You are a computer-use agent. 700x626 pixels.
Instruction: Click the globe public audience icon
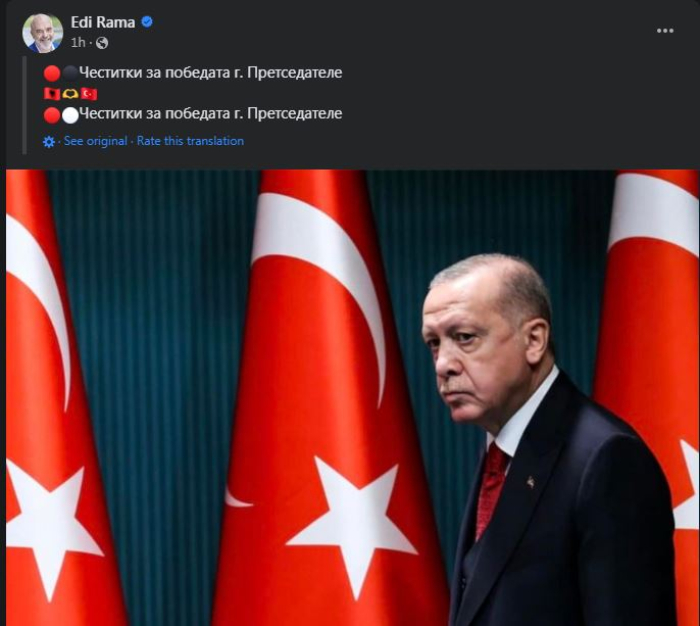[102, 43]
